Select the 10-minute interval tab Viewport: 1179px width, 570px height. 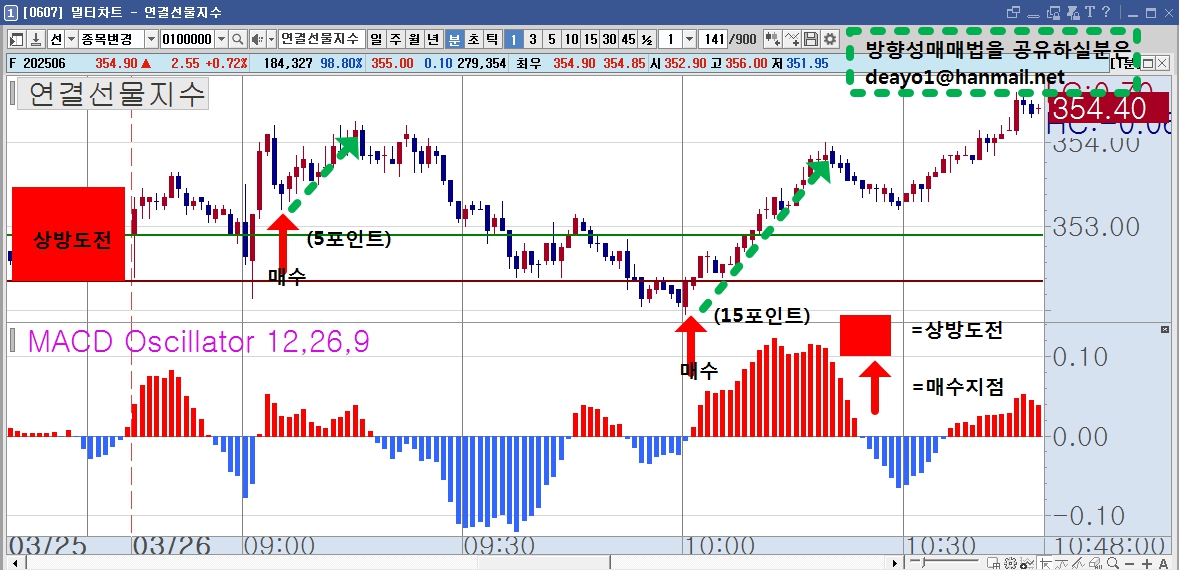pos(571,39)
